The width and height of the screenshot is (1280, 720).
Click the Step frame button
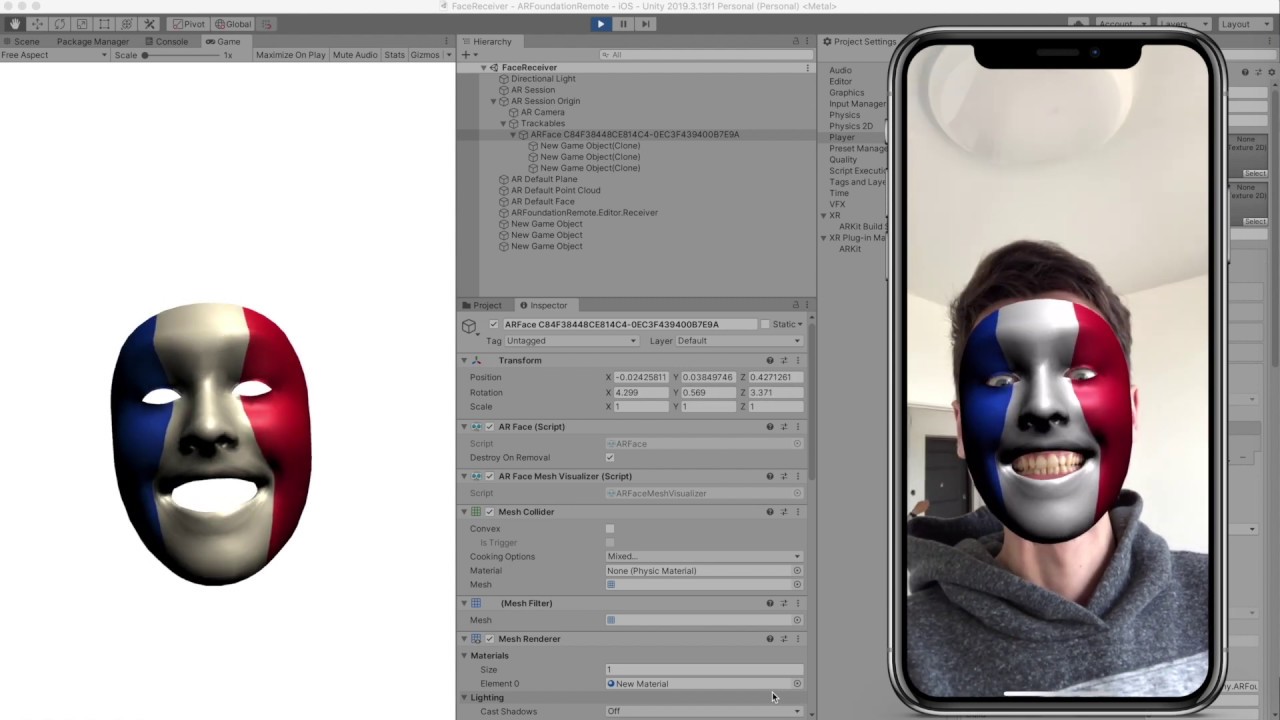(x=645, y=24)
